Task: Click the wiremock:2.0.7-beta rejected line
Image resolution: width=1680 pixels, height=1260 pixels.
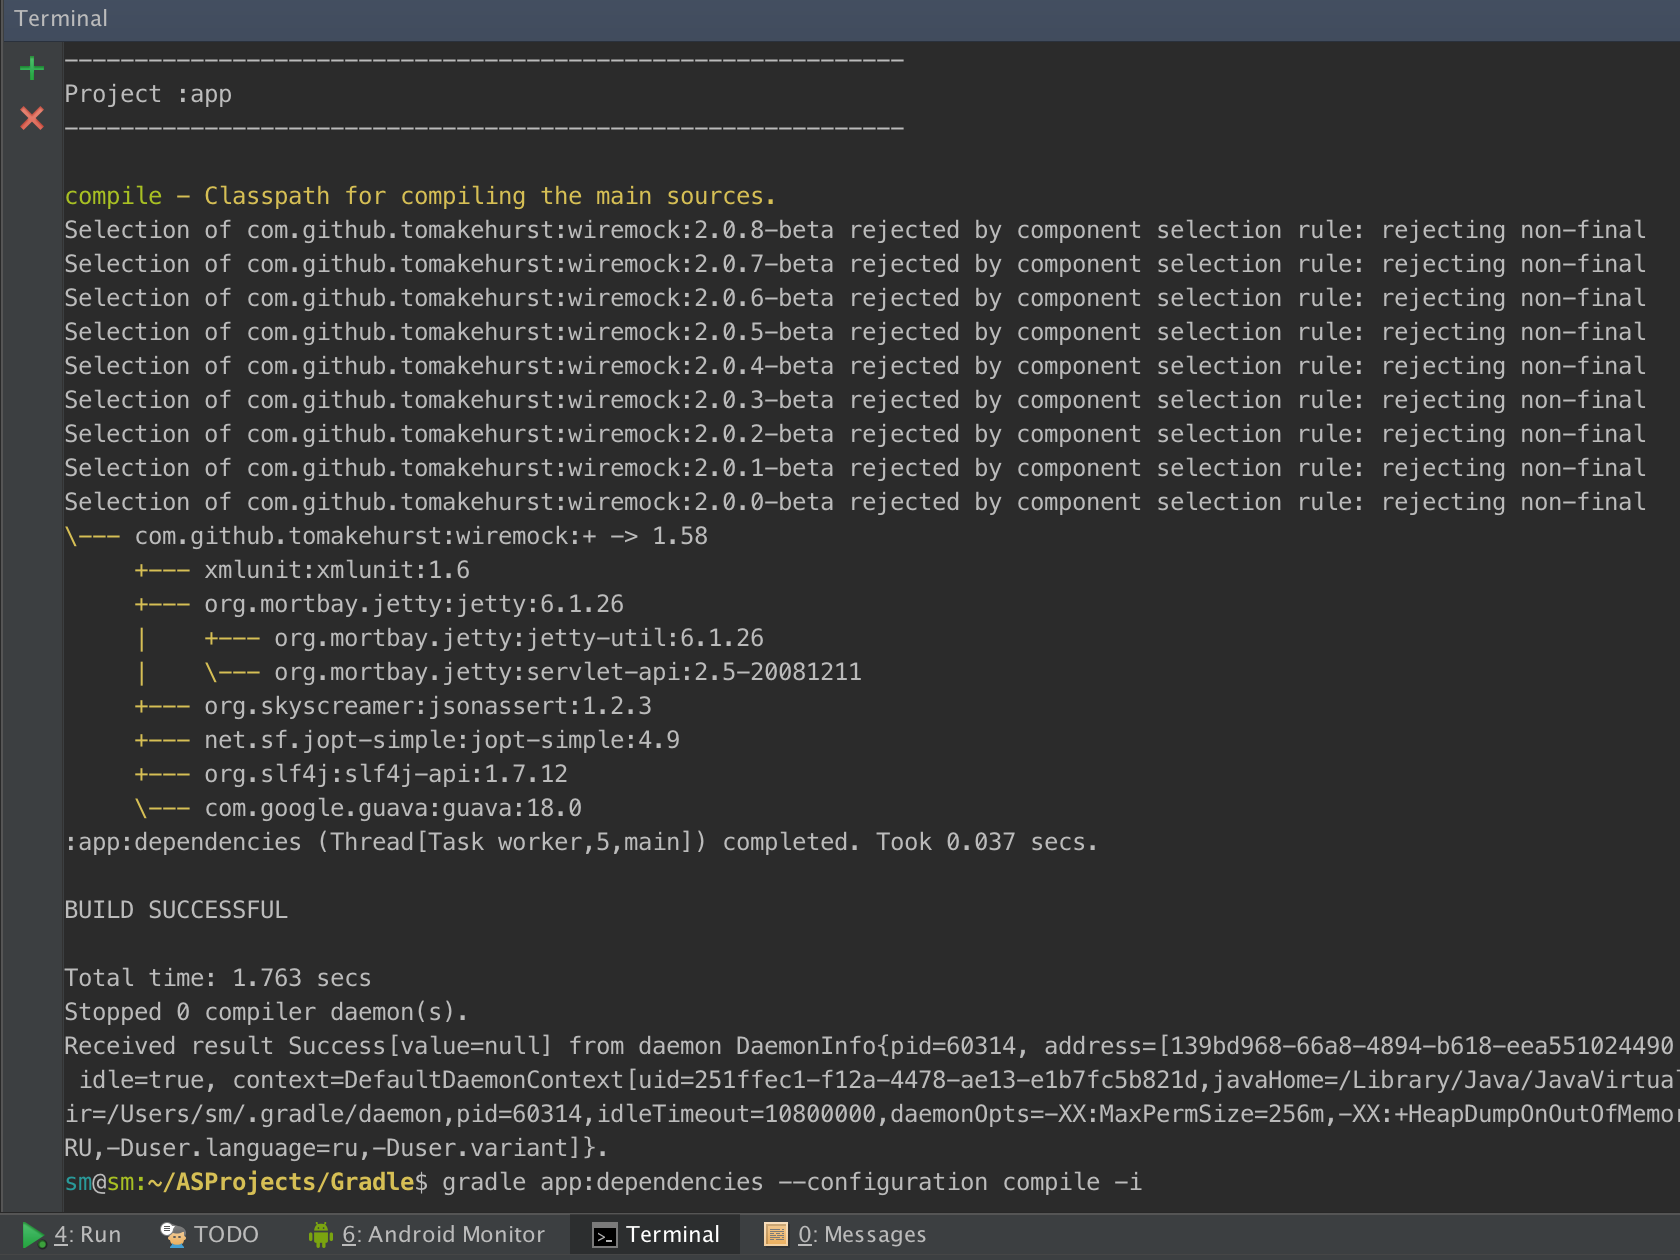Action: pyautogui.click(x=855, y=264)
